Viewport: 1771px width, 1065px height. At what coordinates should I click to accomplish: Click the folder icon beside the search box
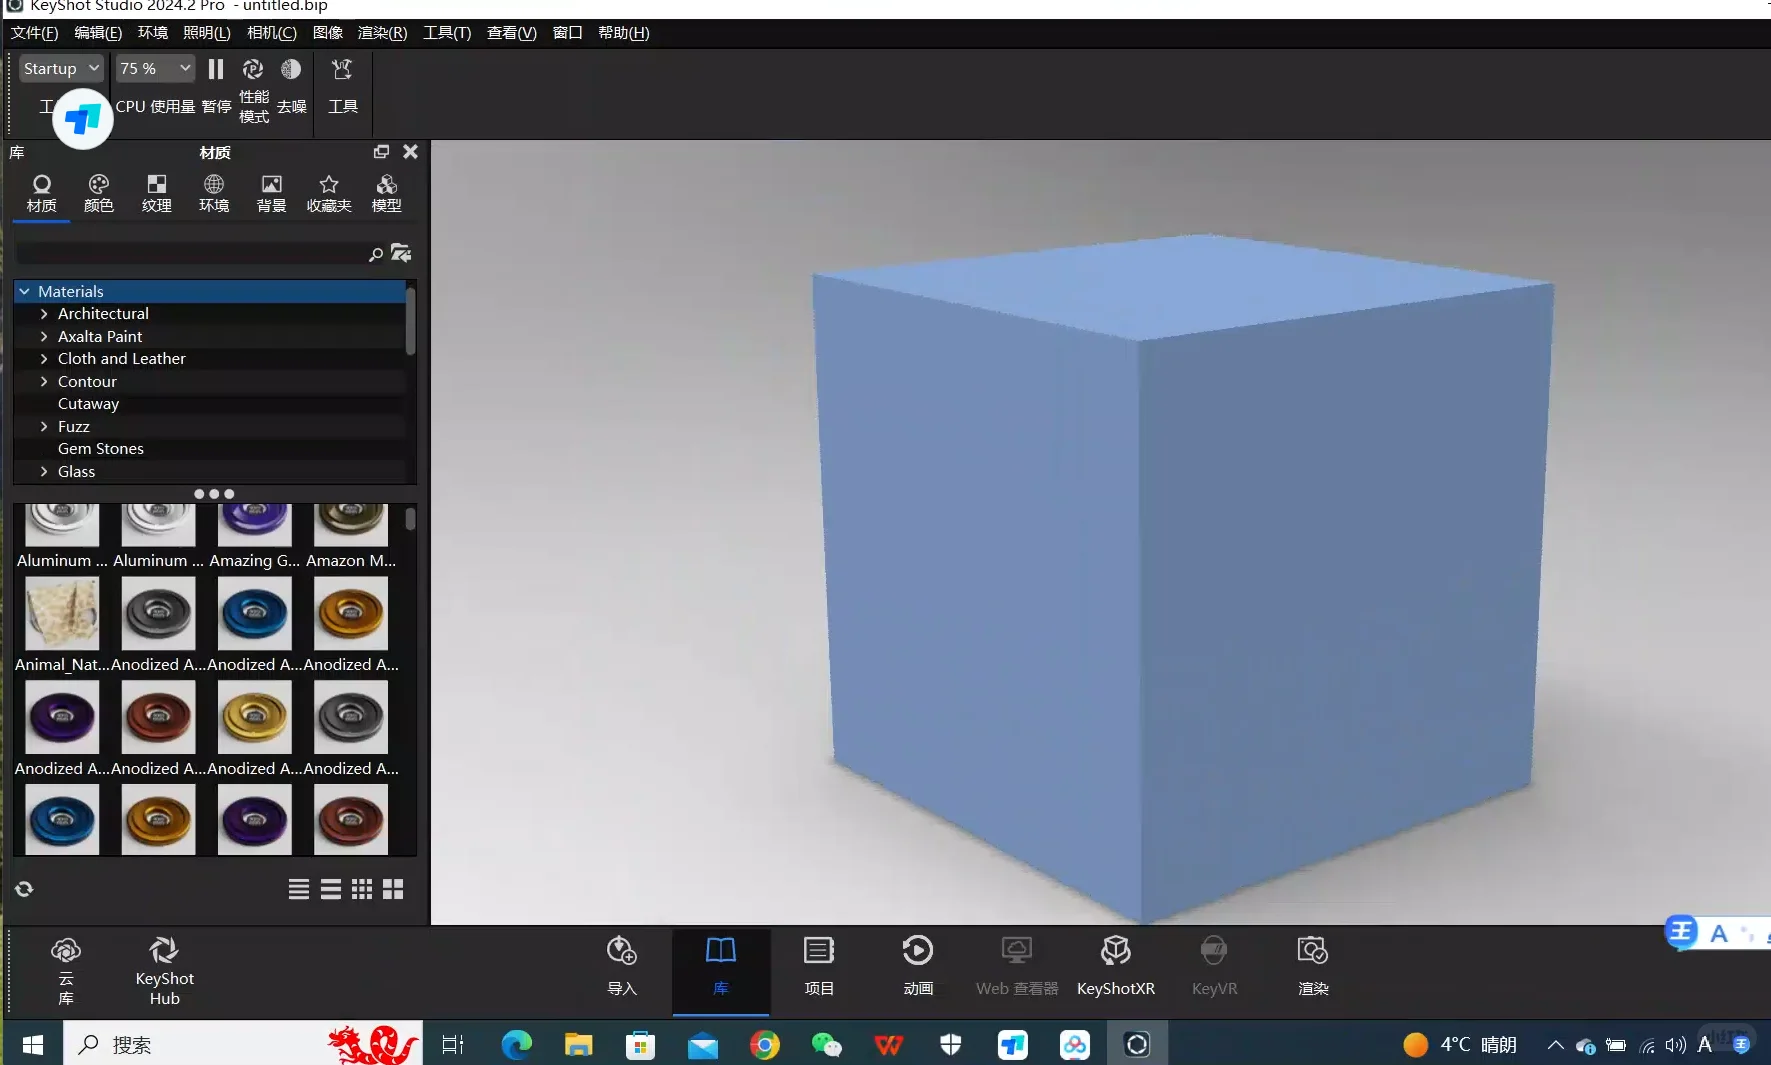point(401,253)
